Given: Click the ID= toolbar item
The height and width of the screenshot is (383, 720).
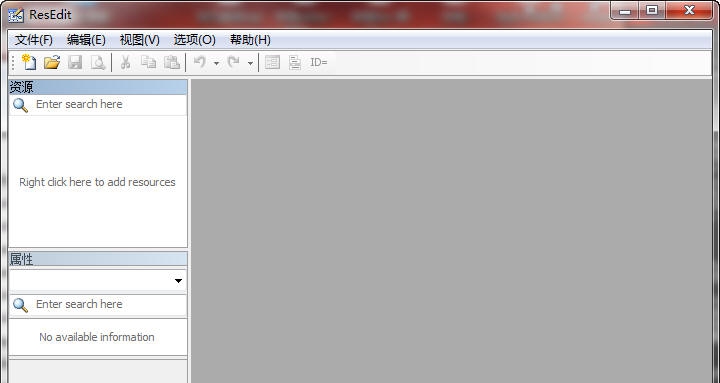Looking at the screenshot, I should (x=319, y=62).
